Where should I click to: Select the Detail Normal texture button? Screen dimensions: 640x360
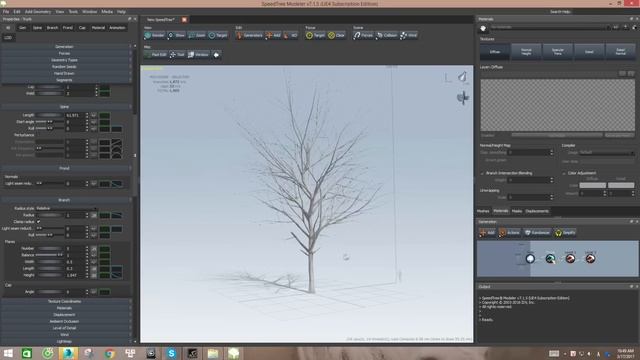[620, 52]
